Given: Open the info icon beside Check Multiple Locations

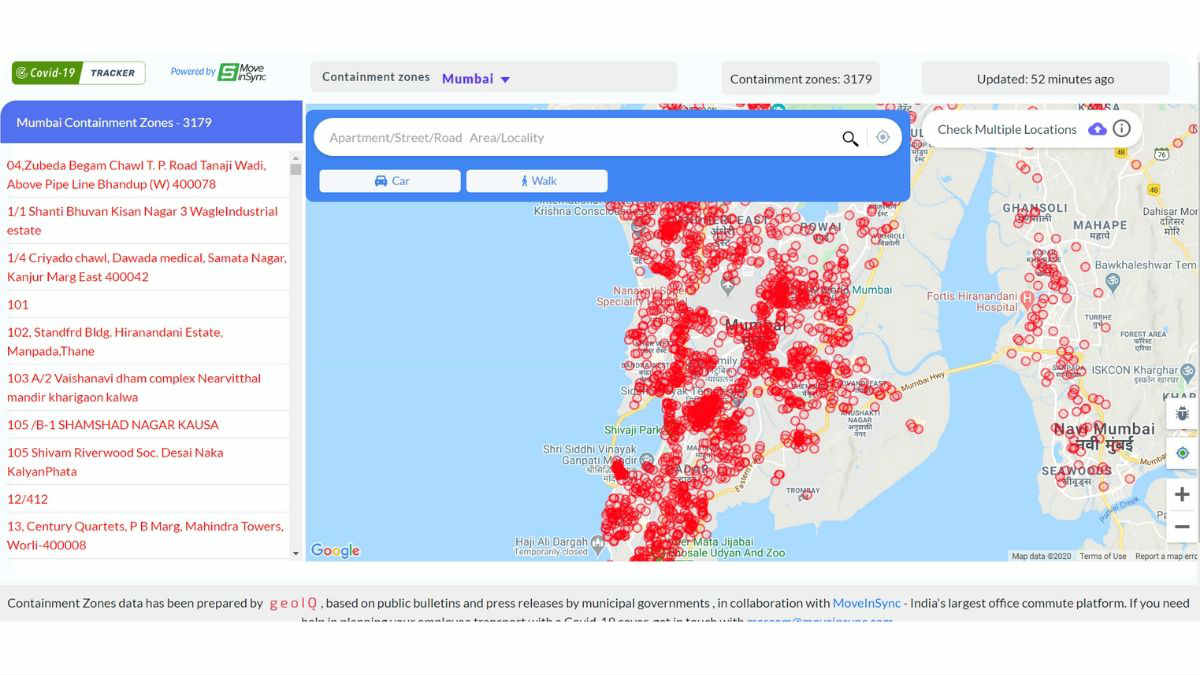Looking at the screenshot, I should pos(1122,129).
